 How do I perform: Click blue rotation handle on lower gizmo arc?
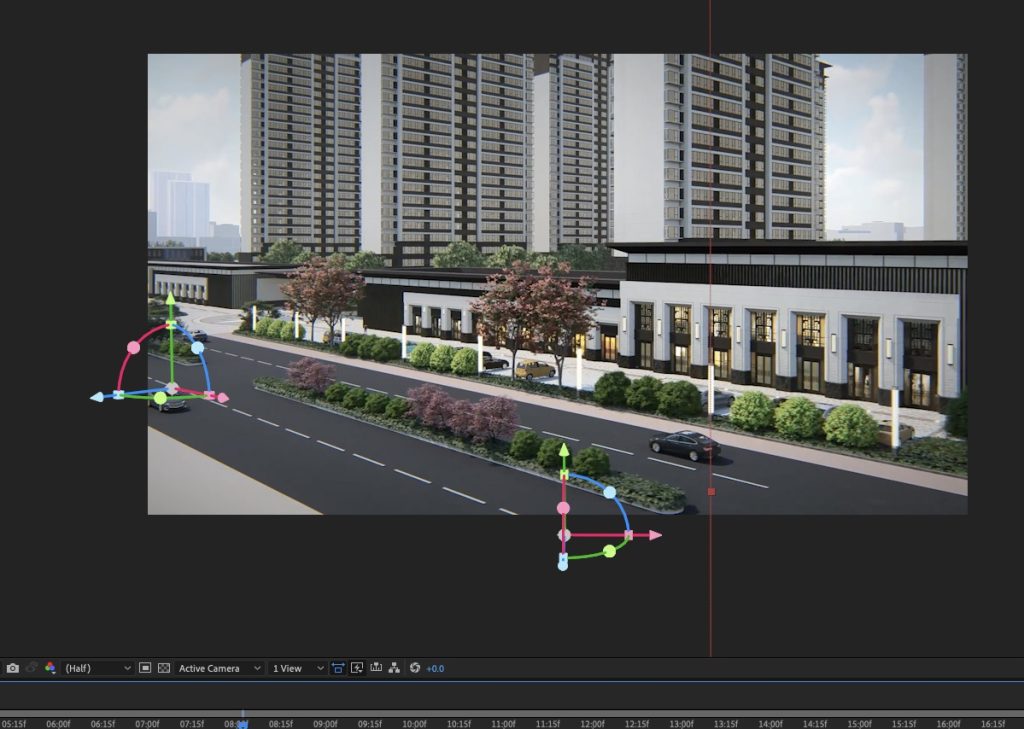click(x=609, y=492)
